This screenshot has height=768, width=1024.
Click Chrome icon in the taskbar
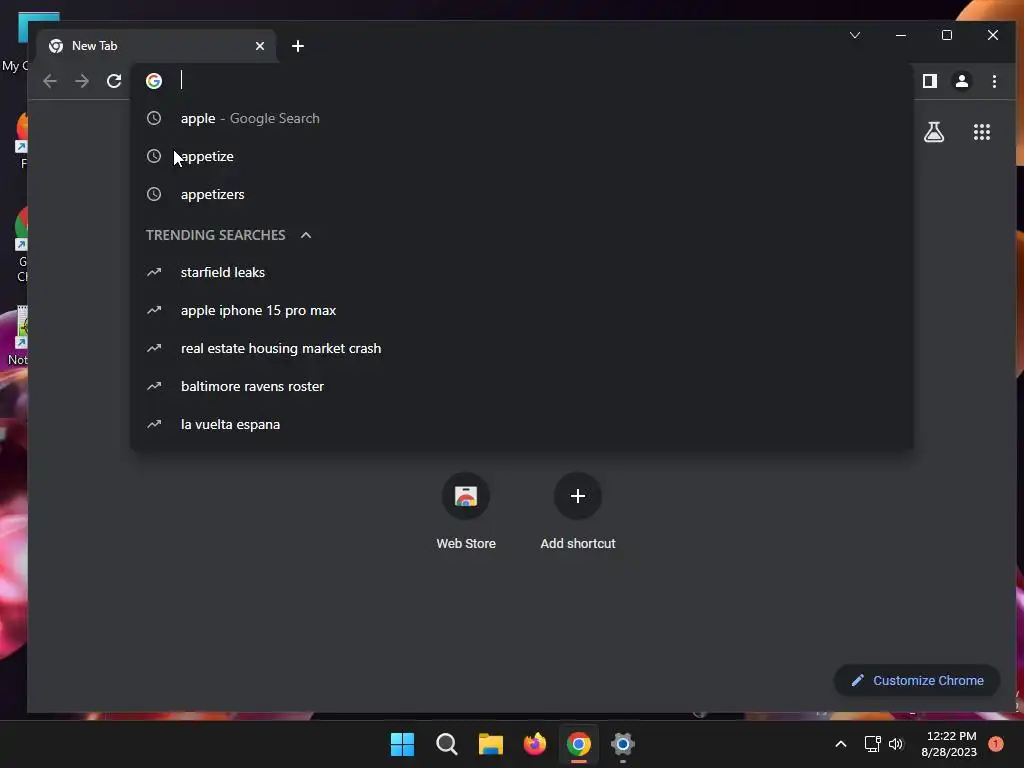click(579, 744)
